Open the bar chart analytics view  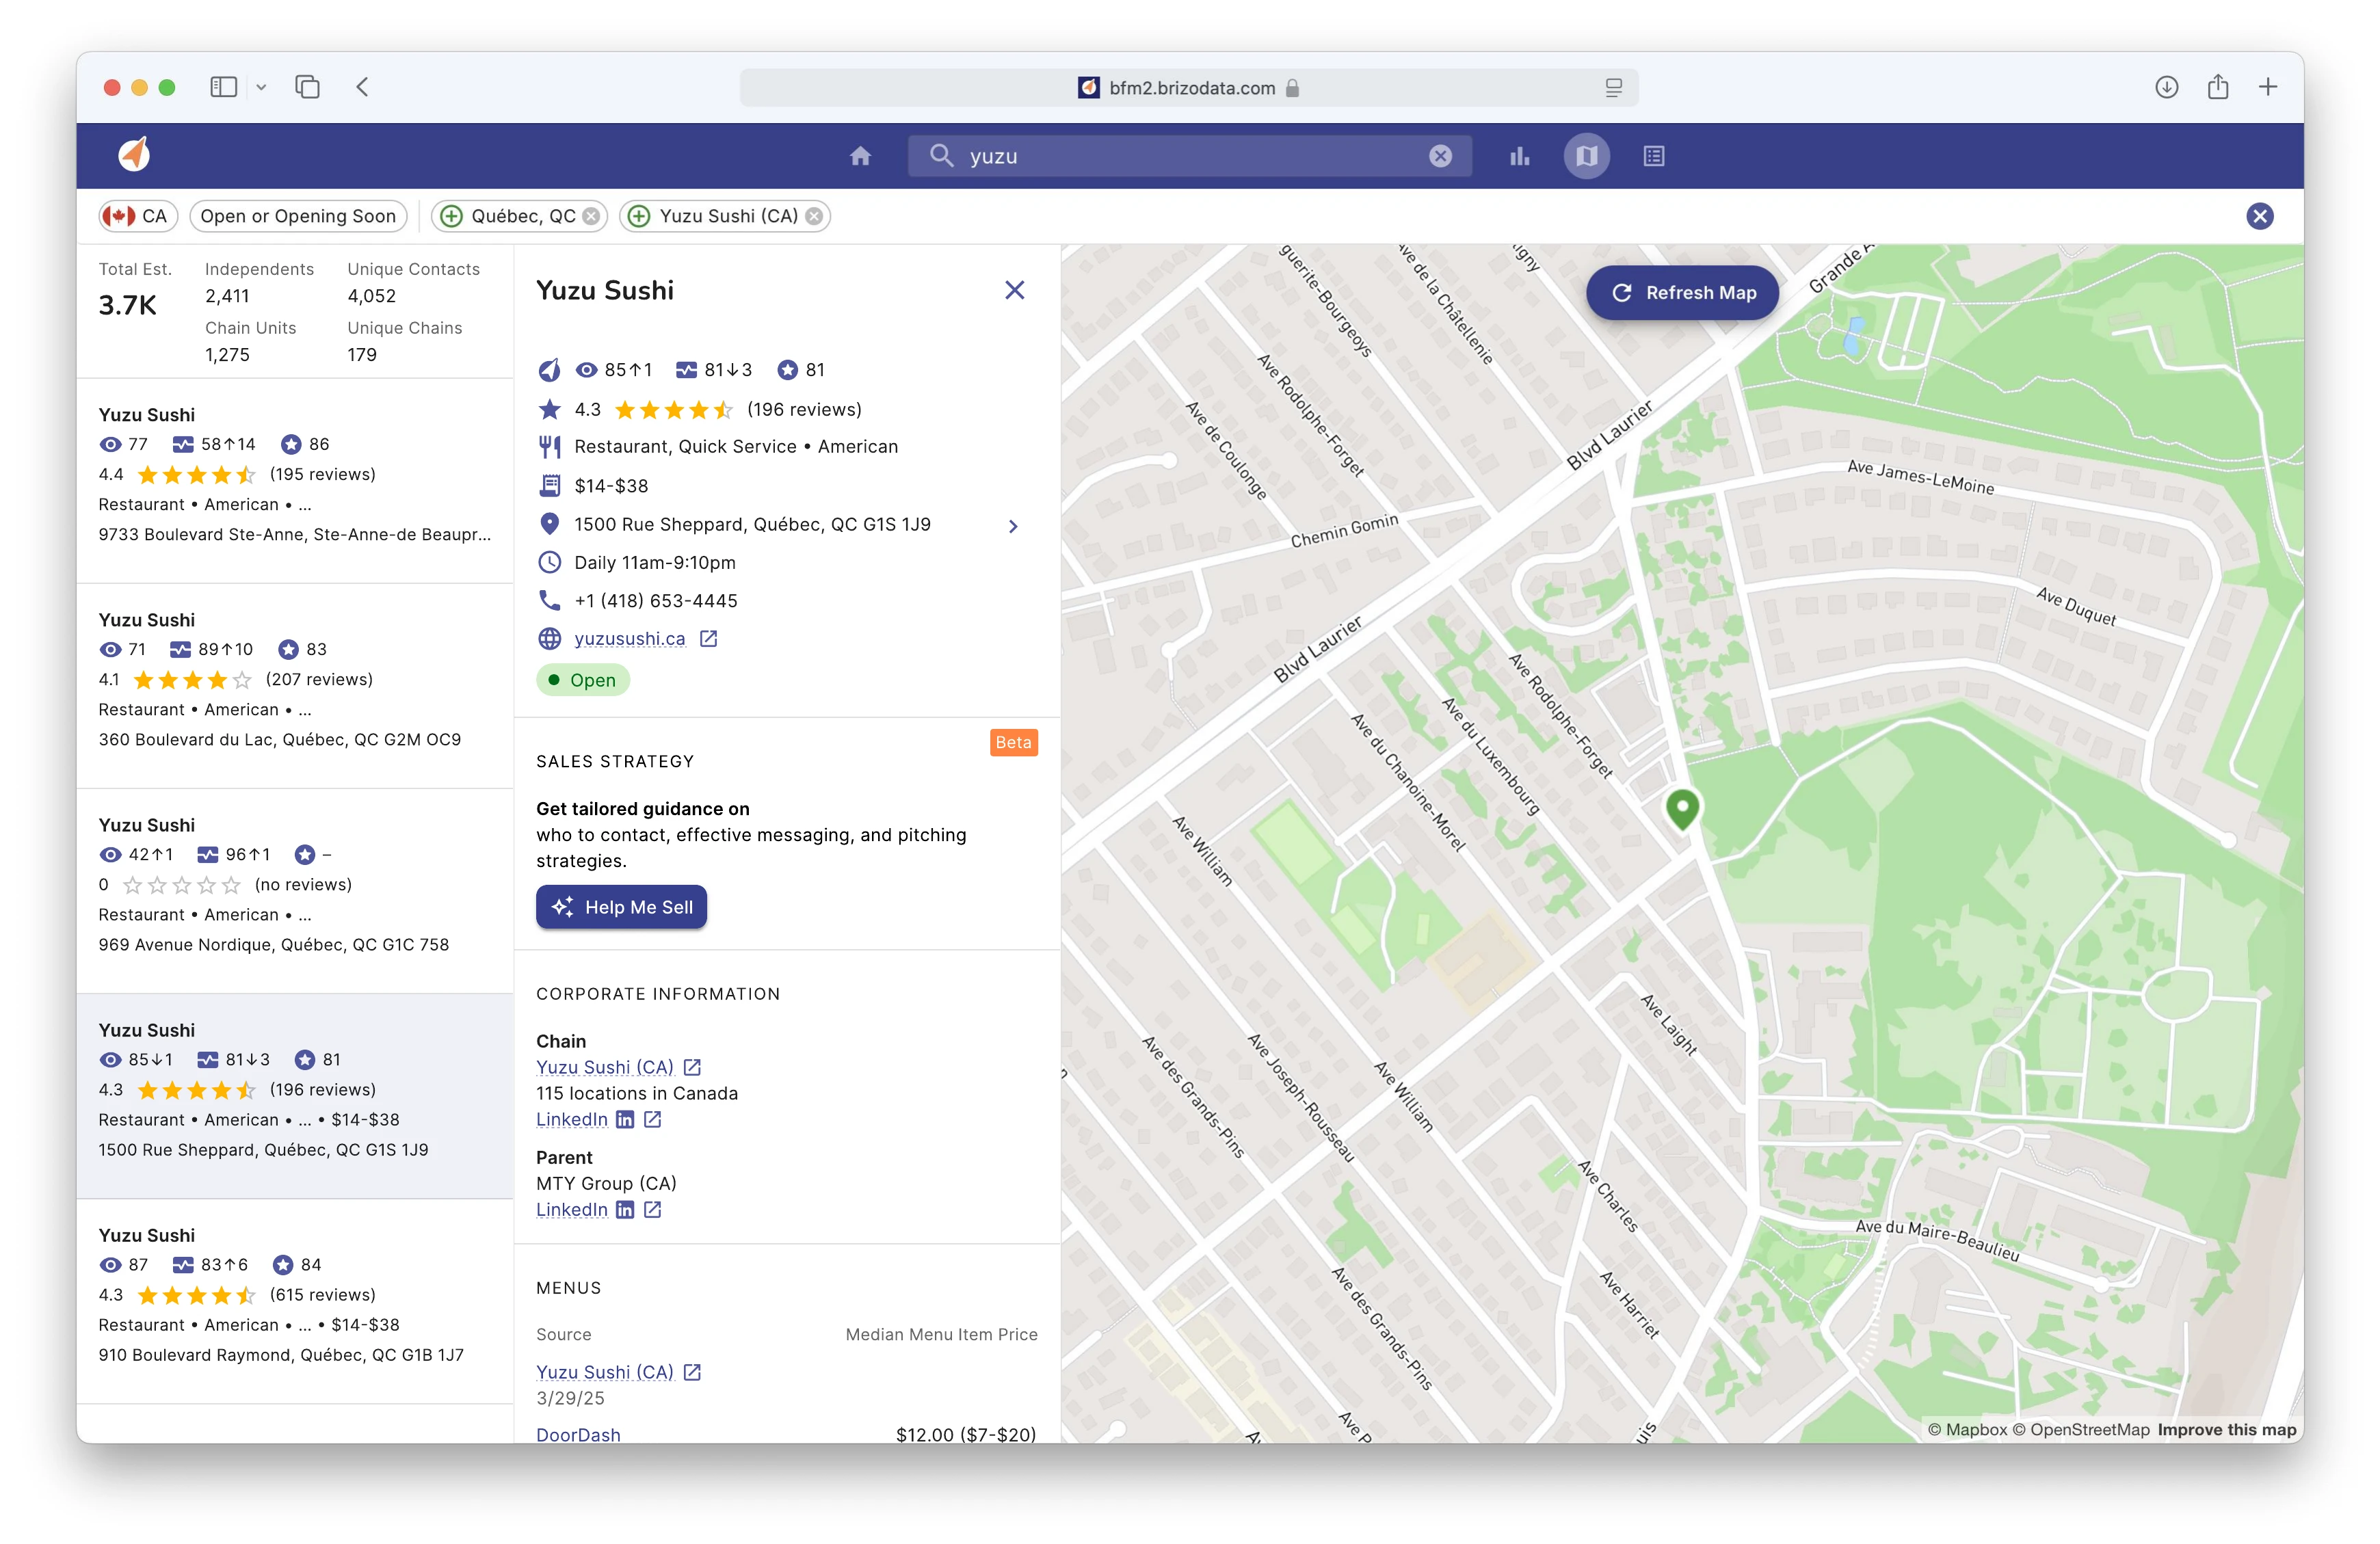point(1519,156)
